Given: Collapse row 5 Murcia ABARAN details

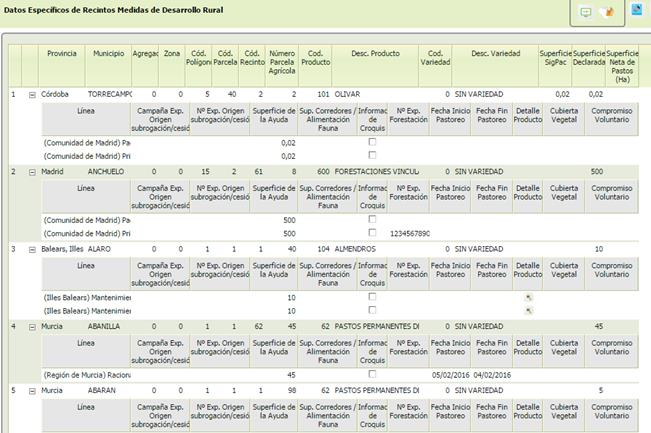Looking at the screenshot, I should [31, 390].
